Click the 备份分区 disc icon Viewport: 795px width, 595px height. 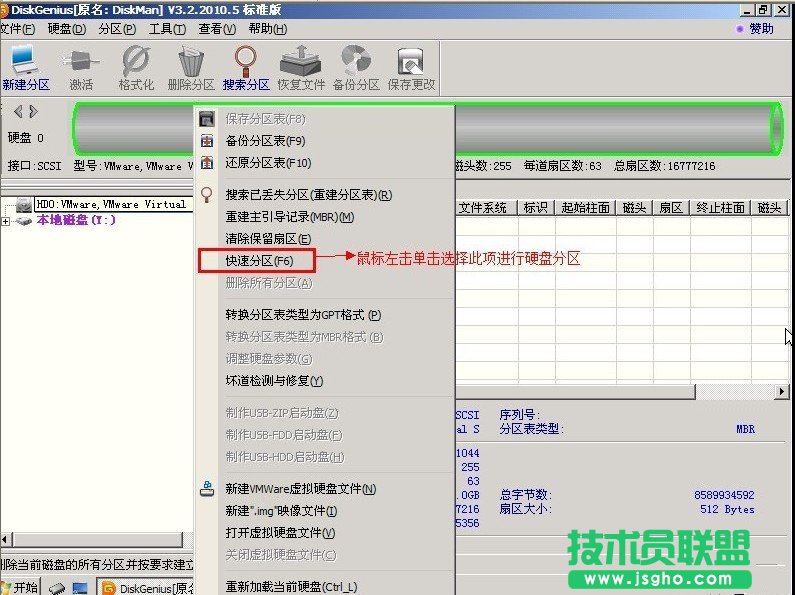356,60
